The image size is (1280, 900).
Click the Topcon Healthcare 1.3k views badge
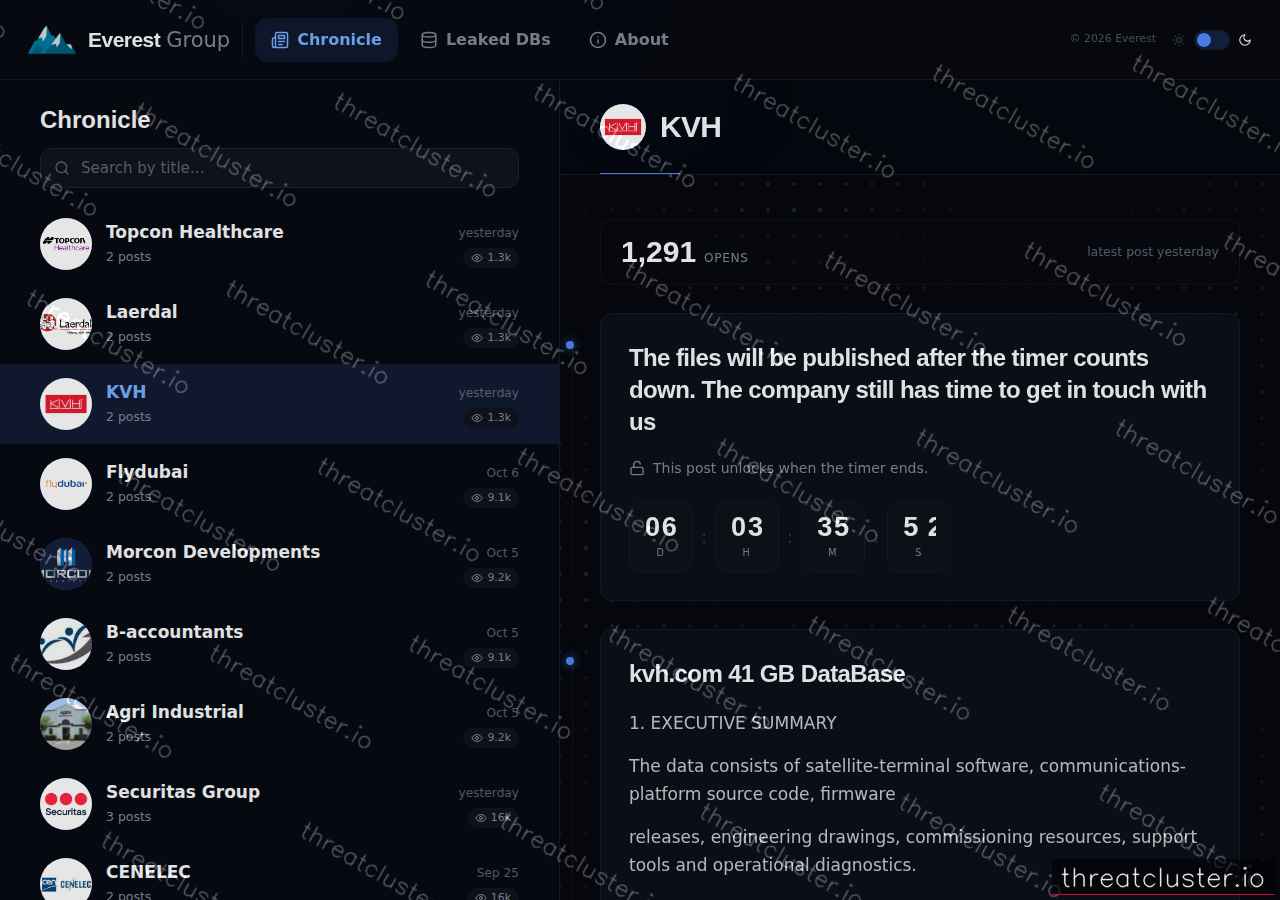click(491, 258)
